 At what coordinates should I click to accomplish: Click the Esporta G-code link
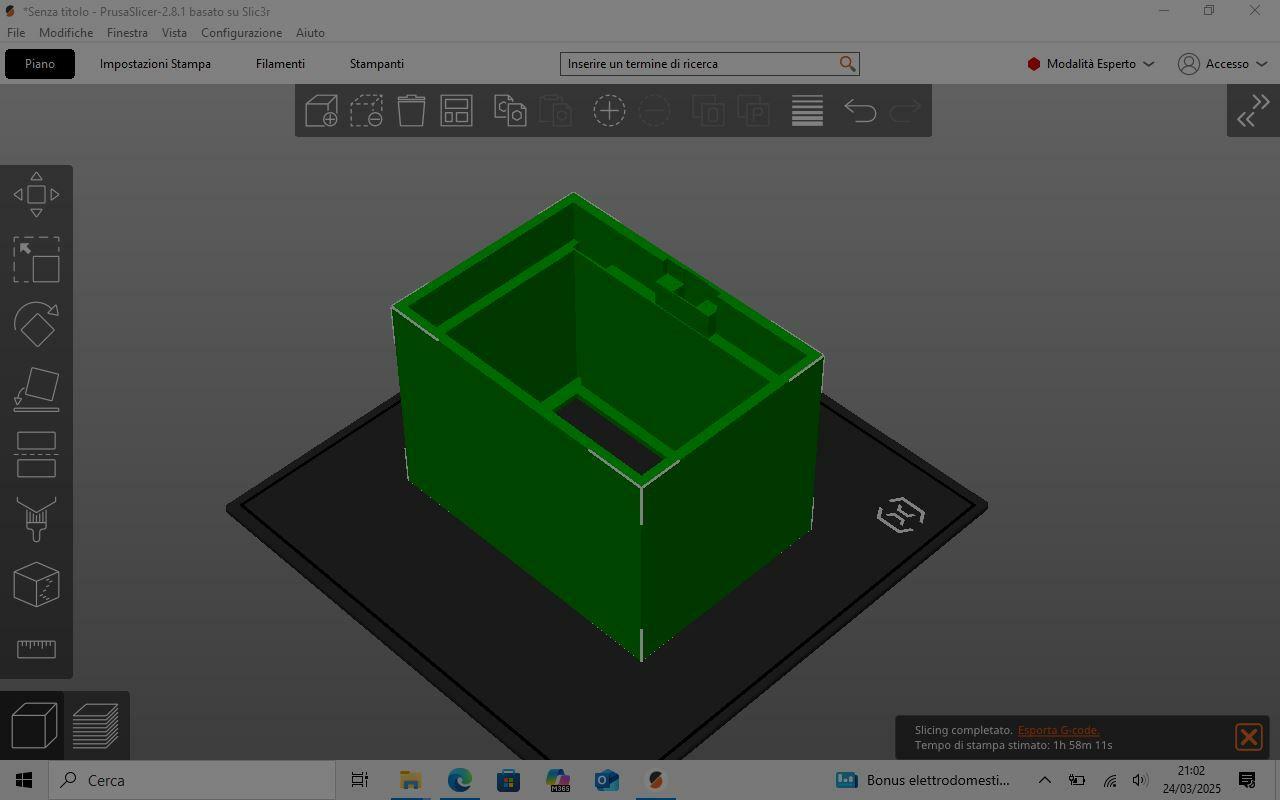pos(1058,730)
